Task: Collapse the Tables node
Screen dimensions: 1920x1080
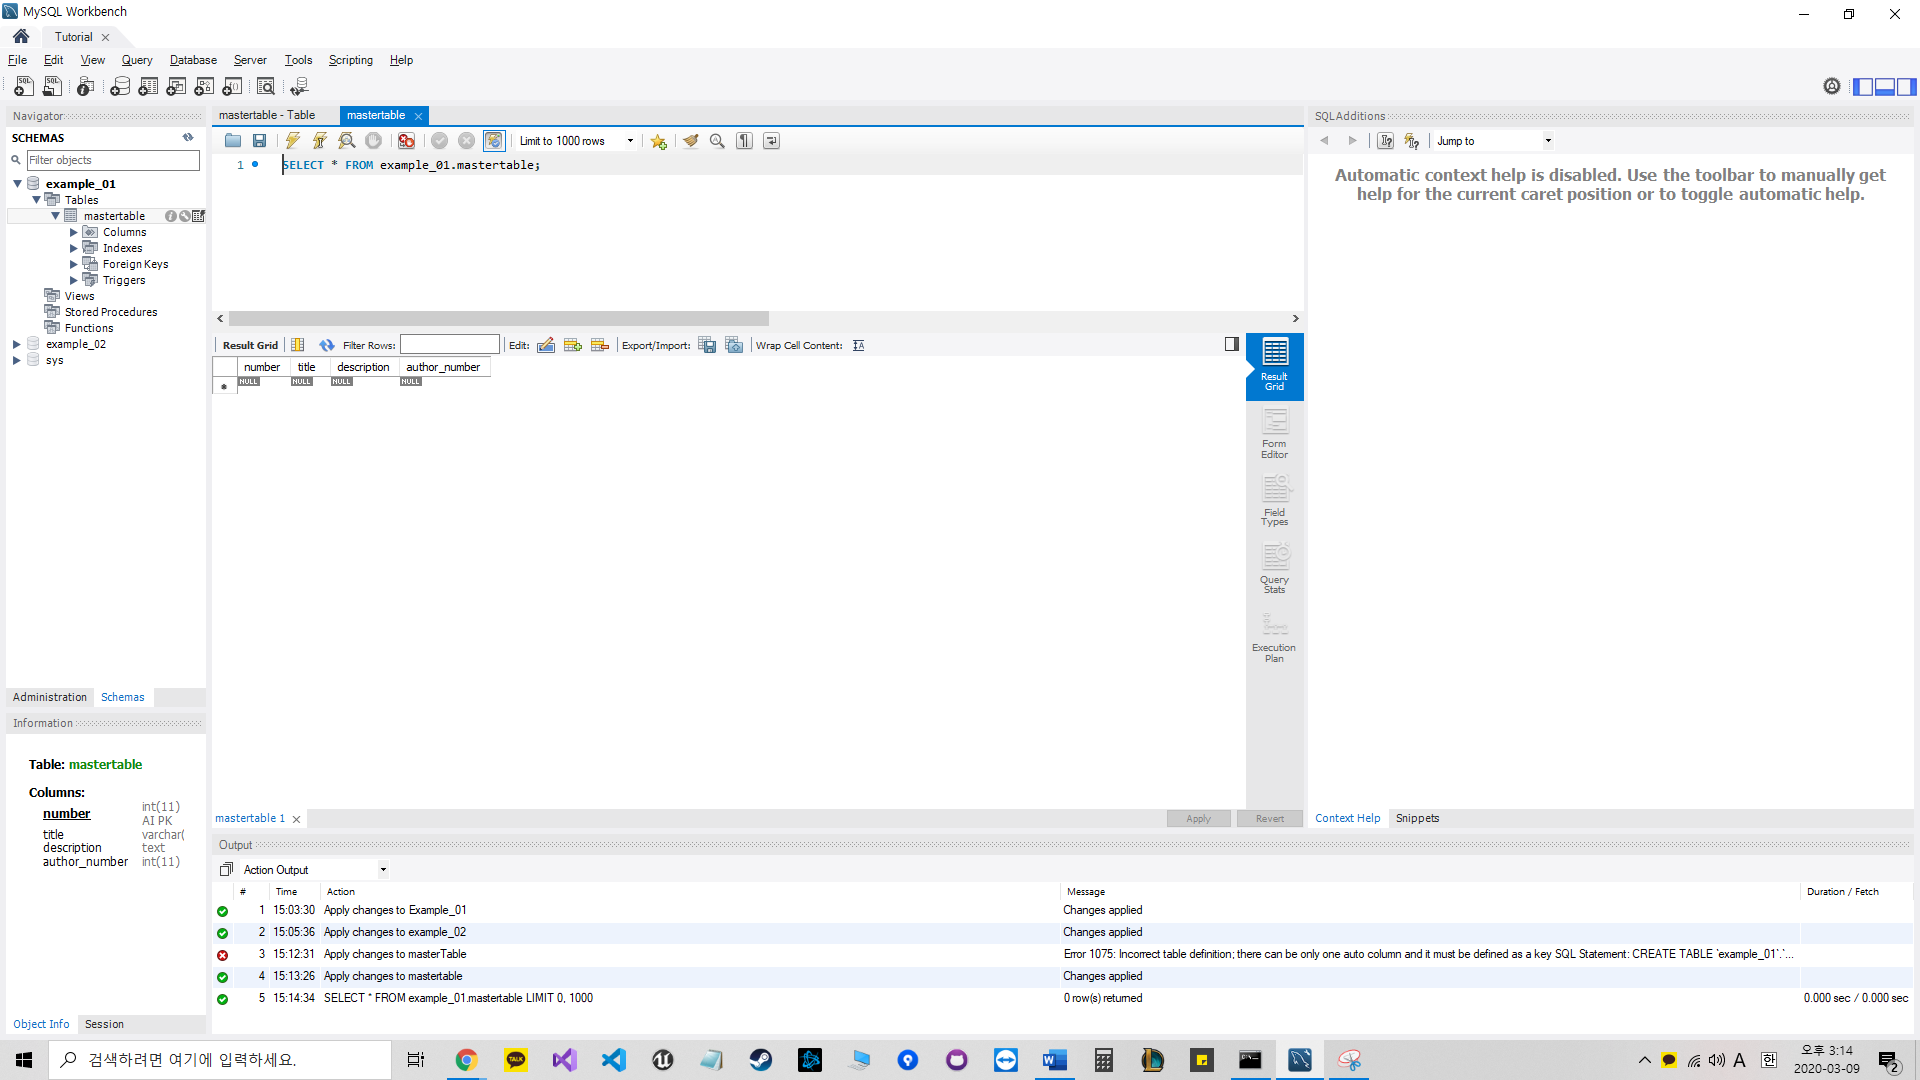Action: point(36,200)
